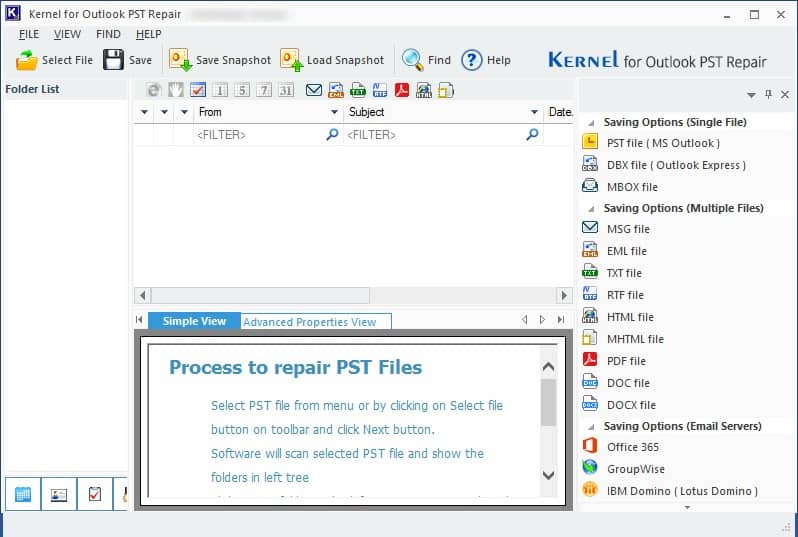Click the Save floppy disk icon
The image size is (798, 537).
(113, 60)
